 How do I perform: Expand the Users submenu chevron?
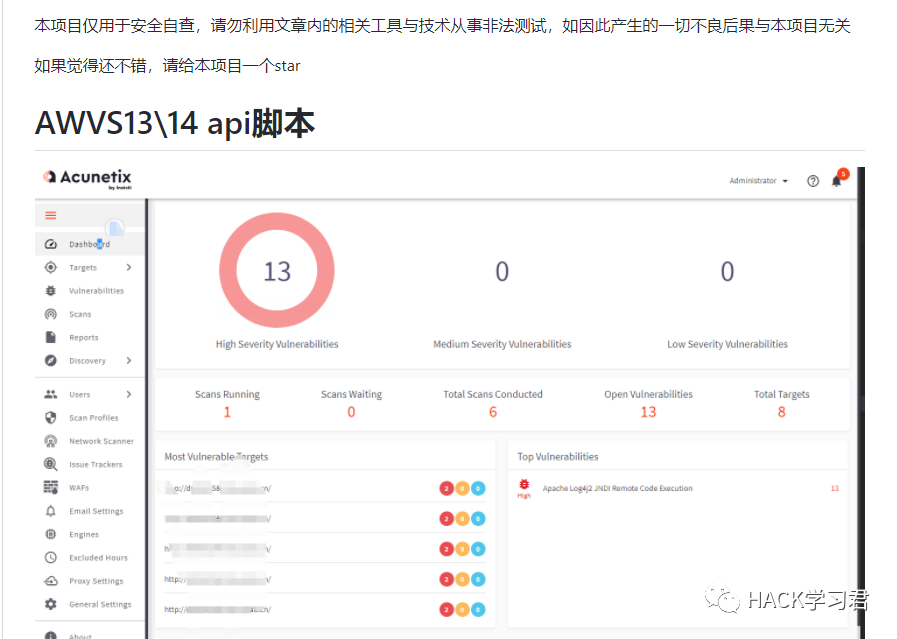(x=129, y=395)
